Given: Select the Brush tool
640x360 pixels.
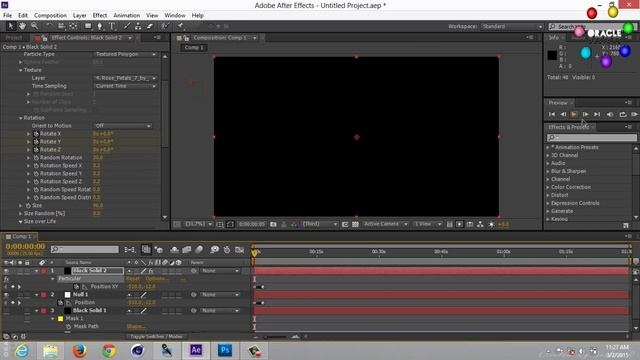Looking at the screenshot, I should point(127,26).
